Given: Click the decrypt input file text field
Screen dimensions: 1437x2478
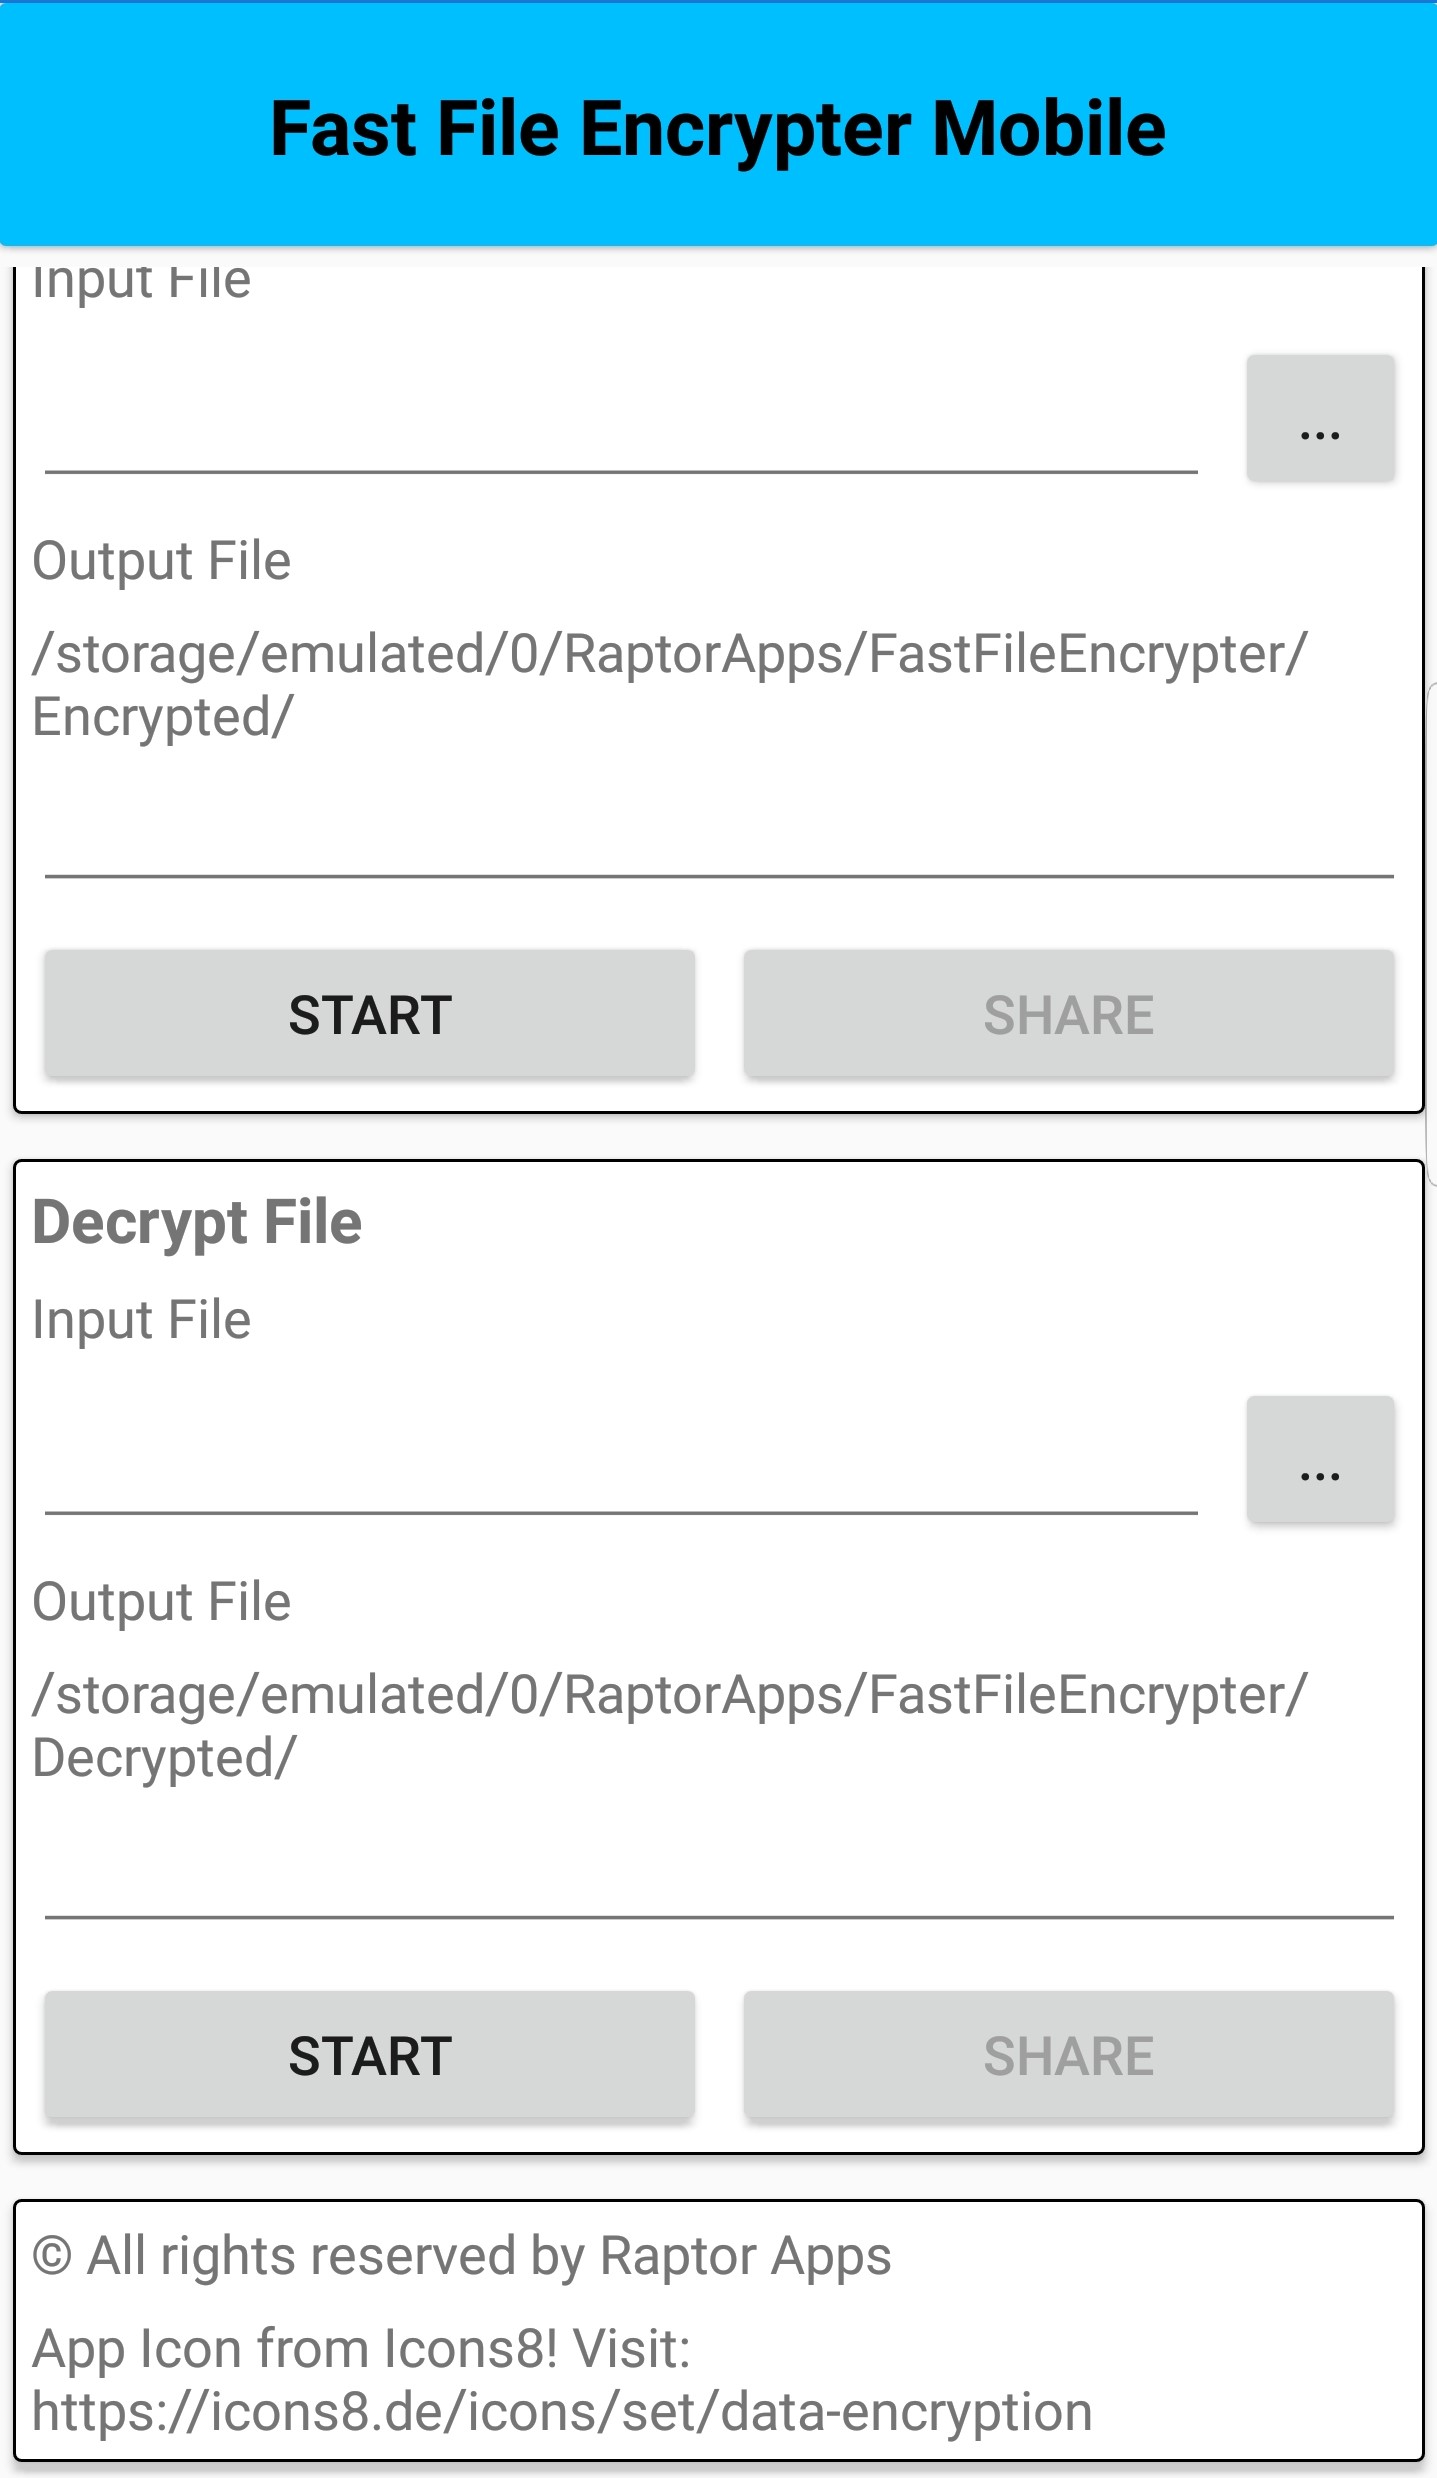Looking at the screenshot, I should [620, 1472].
